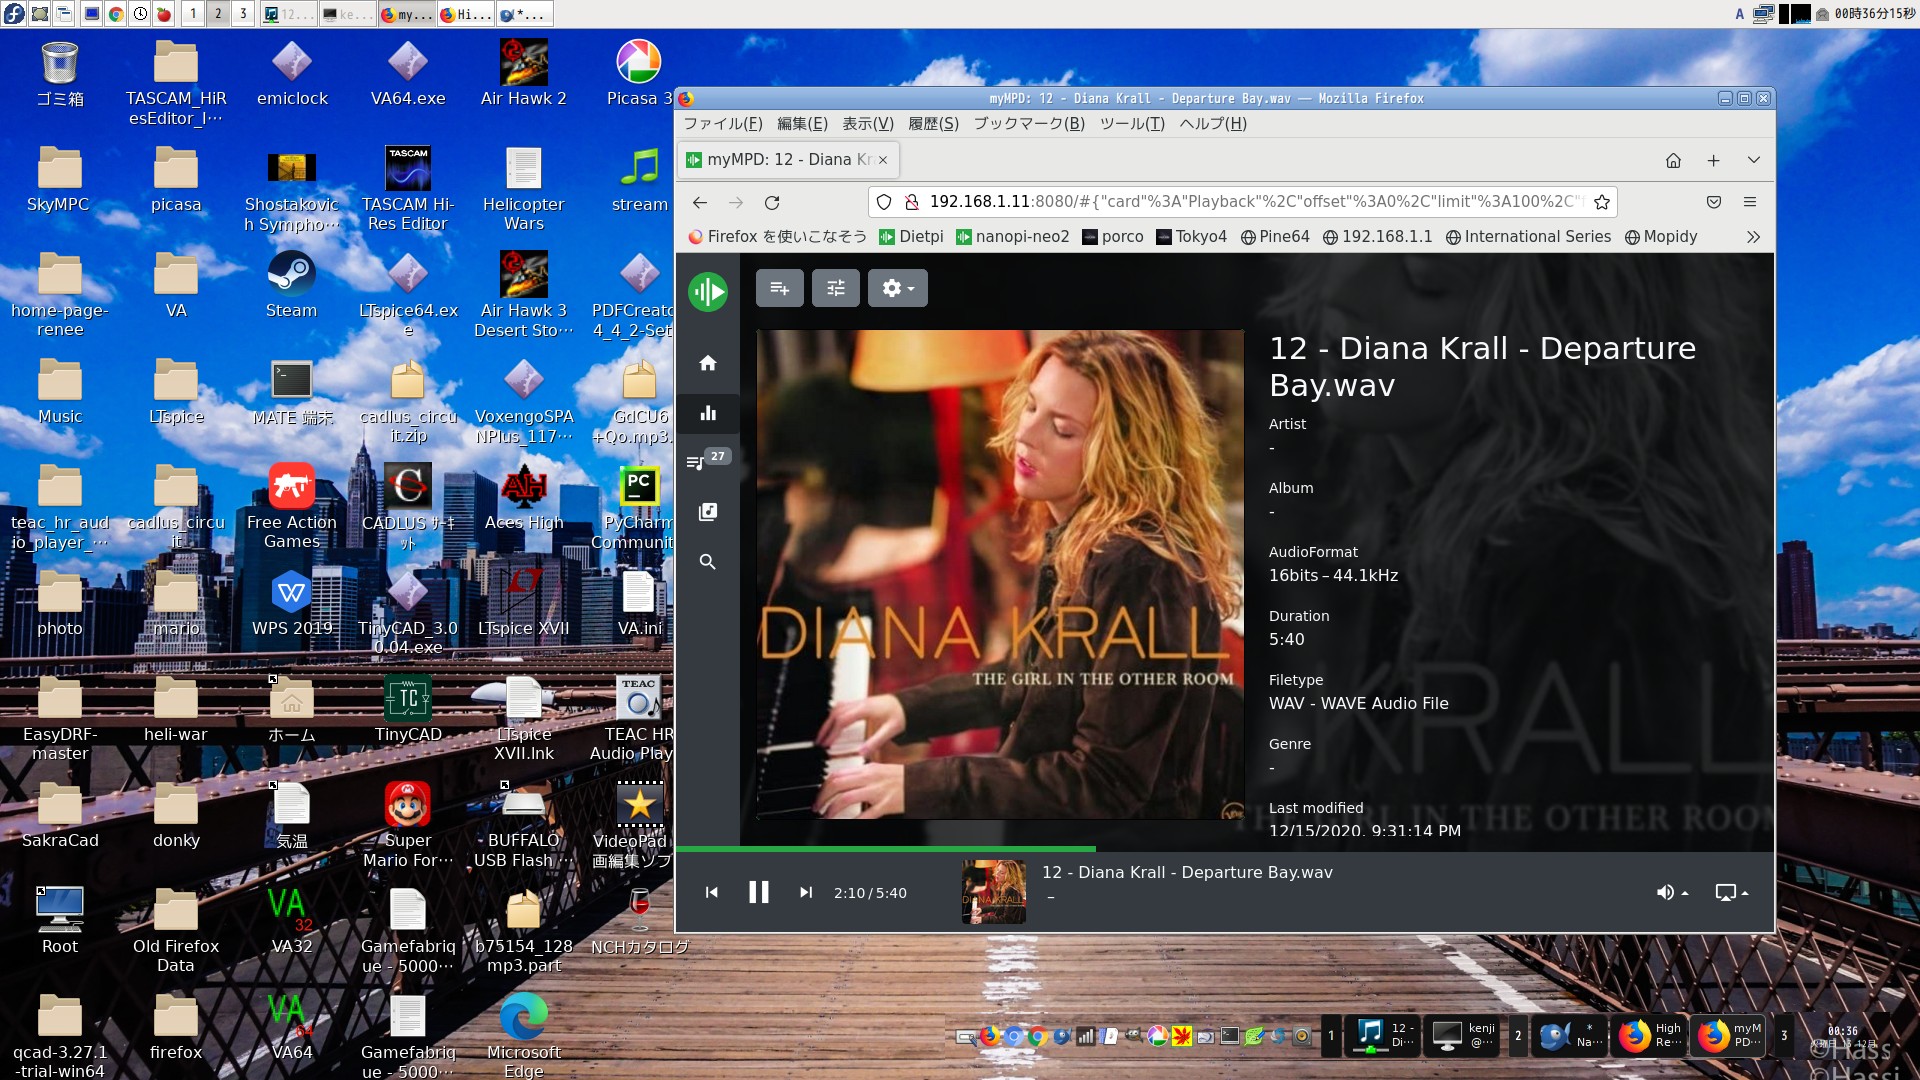This screenshot has height=1080, width=1920.
Task: Open the Browse library in the sidebar
Action: point(708,512)
